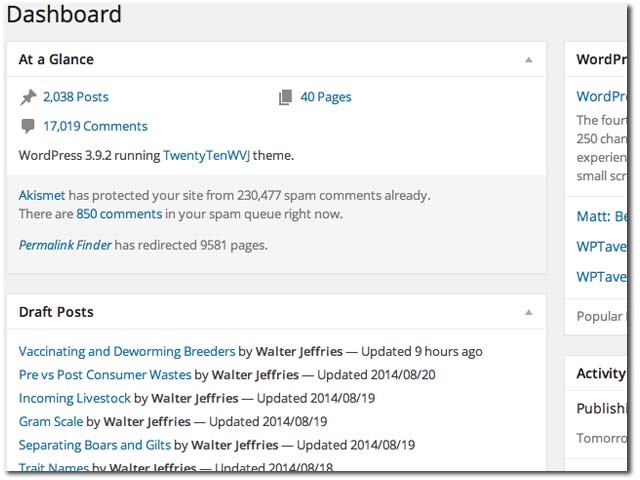Image resolution: width=640 pixels, height=480 pixels.
Task: Click the 'Updated 2014/08/20' text
Action: point(376,375)
